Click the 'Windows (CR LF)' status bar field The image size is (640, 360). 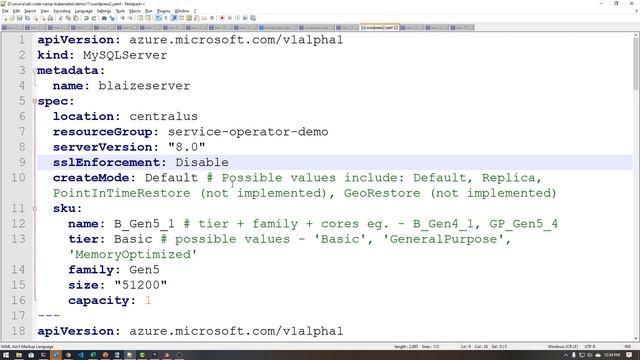click(x=562, y=347)
